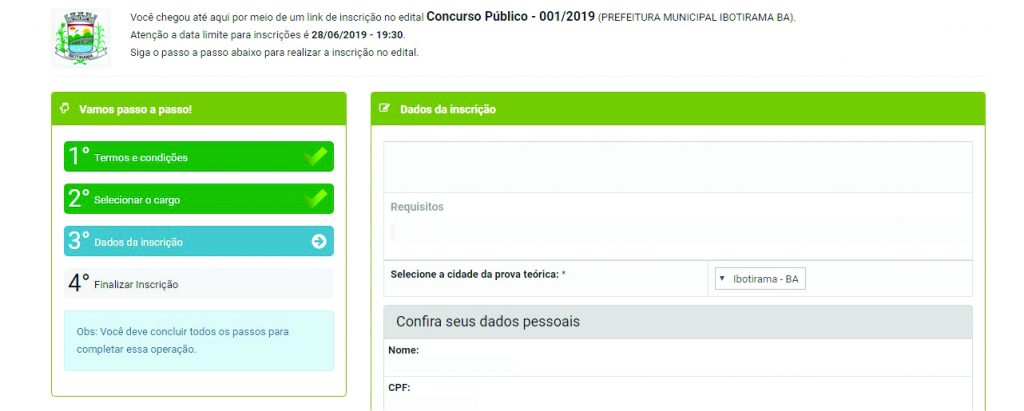
Task: Click the edit icon beside Dados da inscrição header
Action: point(385,108)
